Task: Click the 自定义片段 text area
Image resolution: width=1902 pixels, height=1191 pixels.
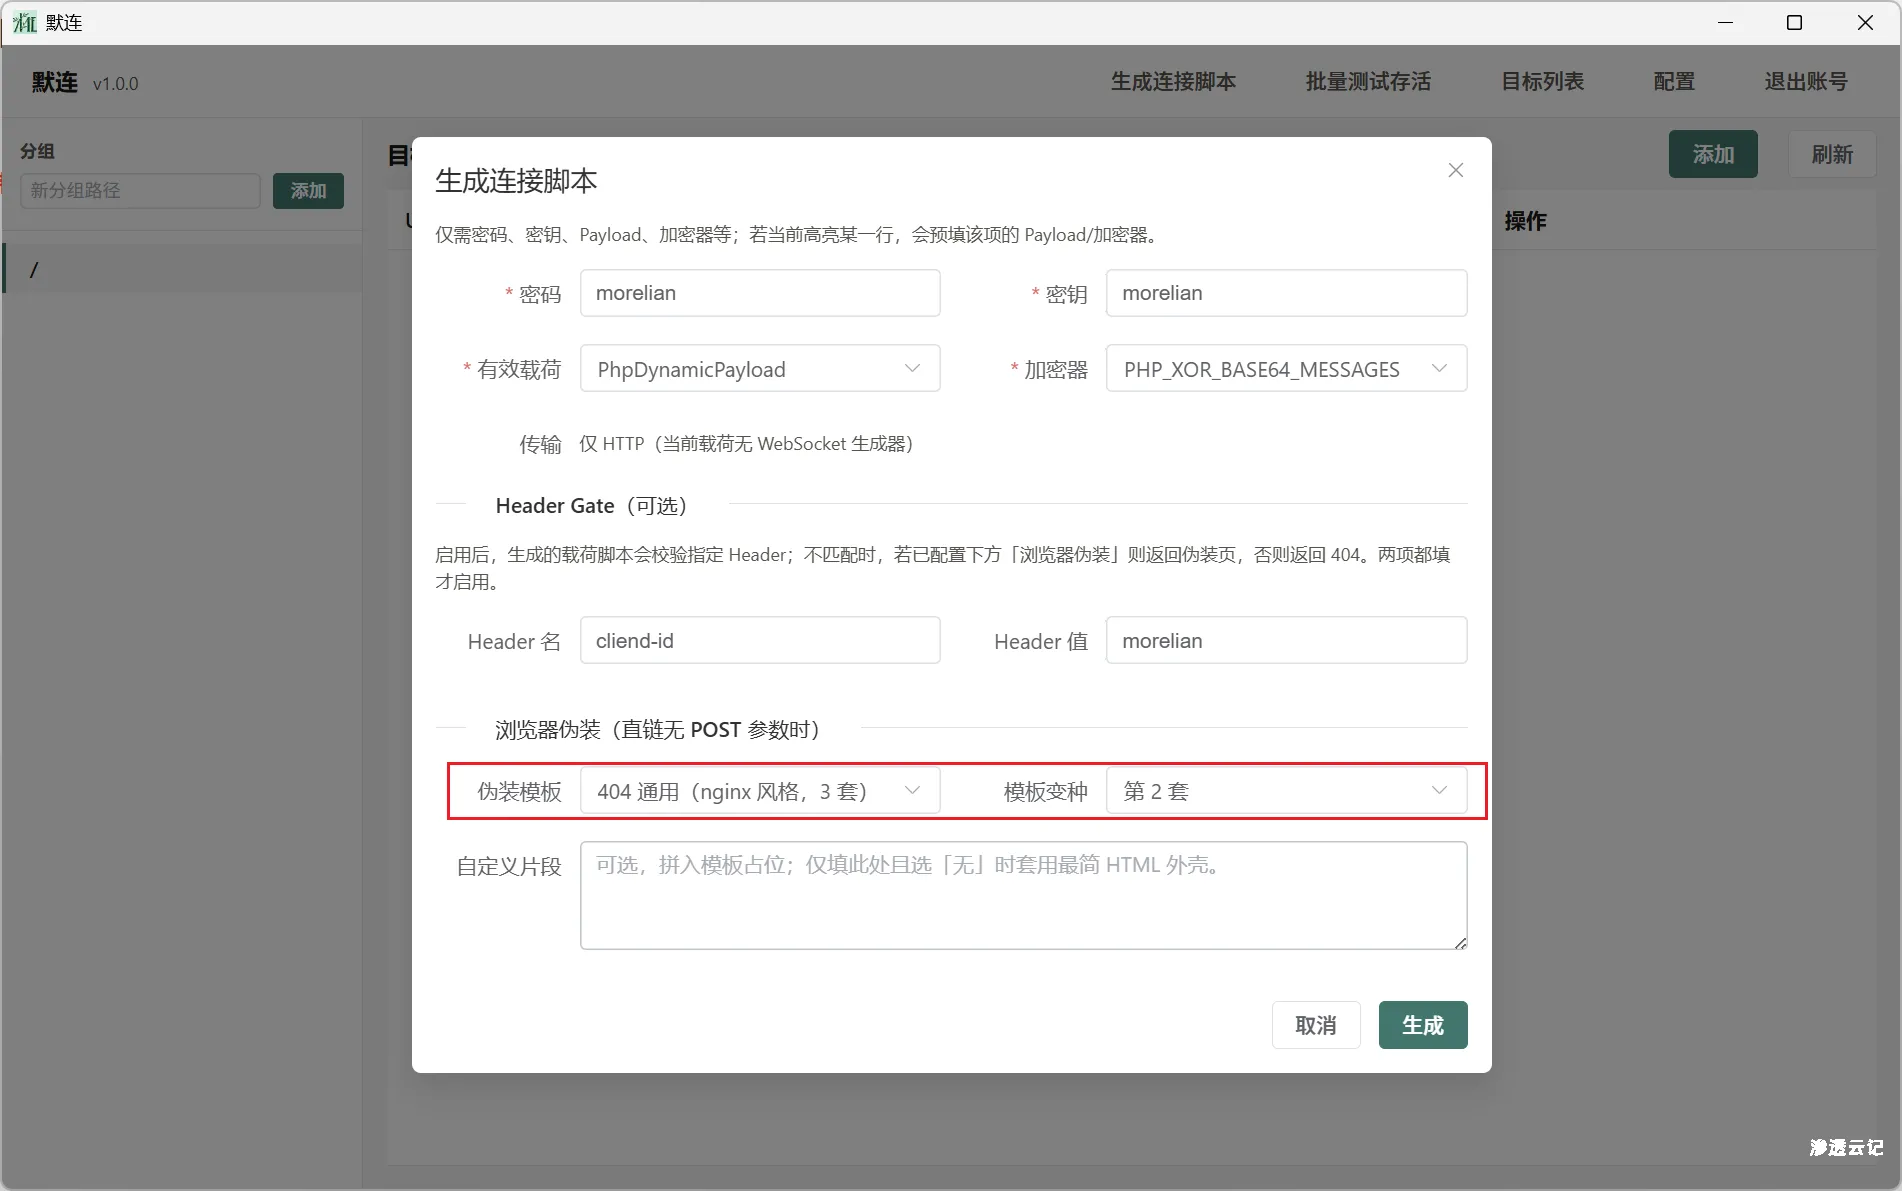Action: (1022, 895)
